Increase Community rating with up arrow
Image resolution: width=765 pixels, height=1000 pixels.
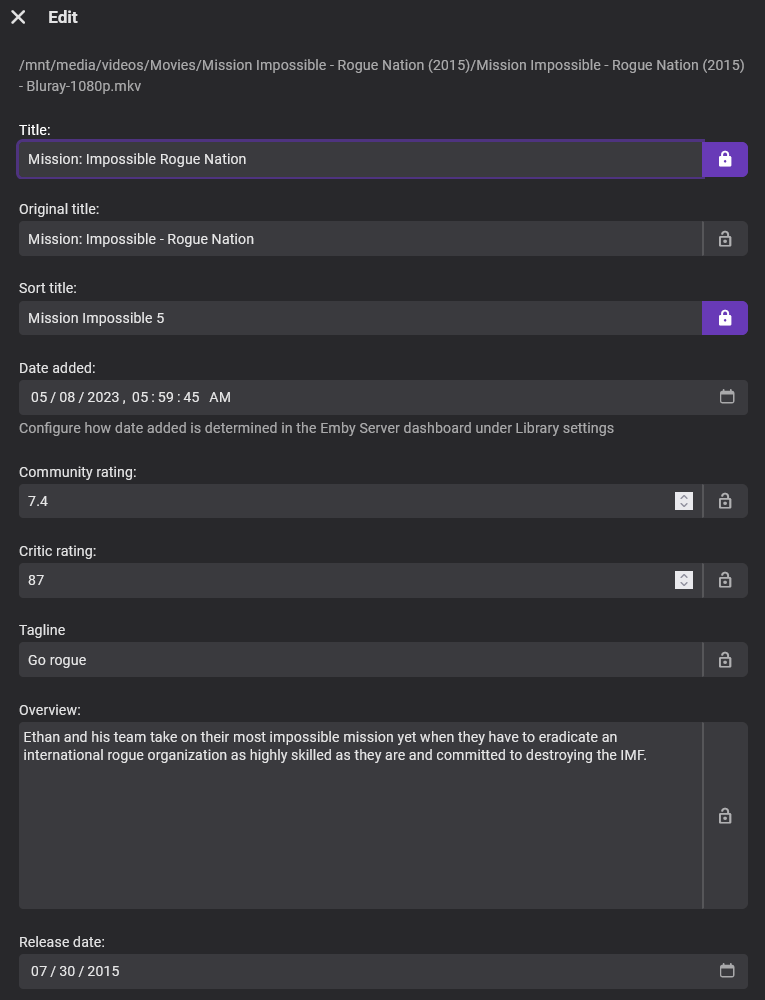[x=684, y=496]
